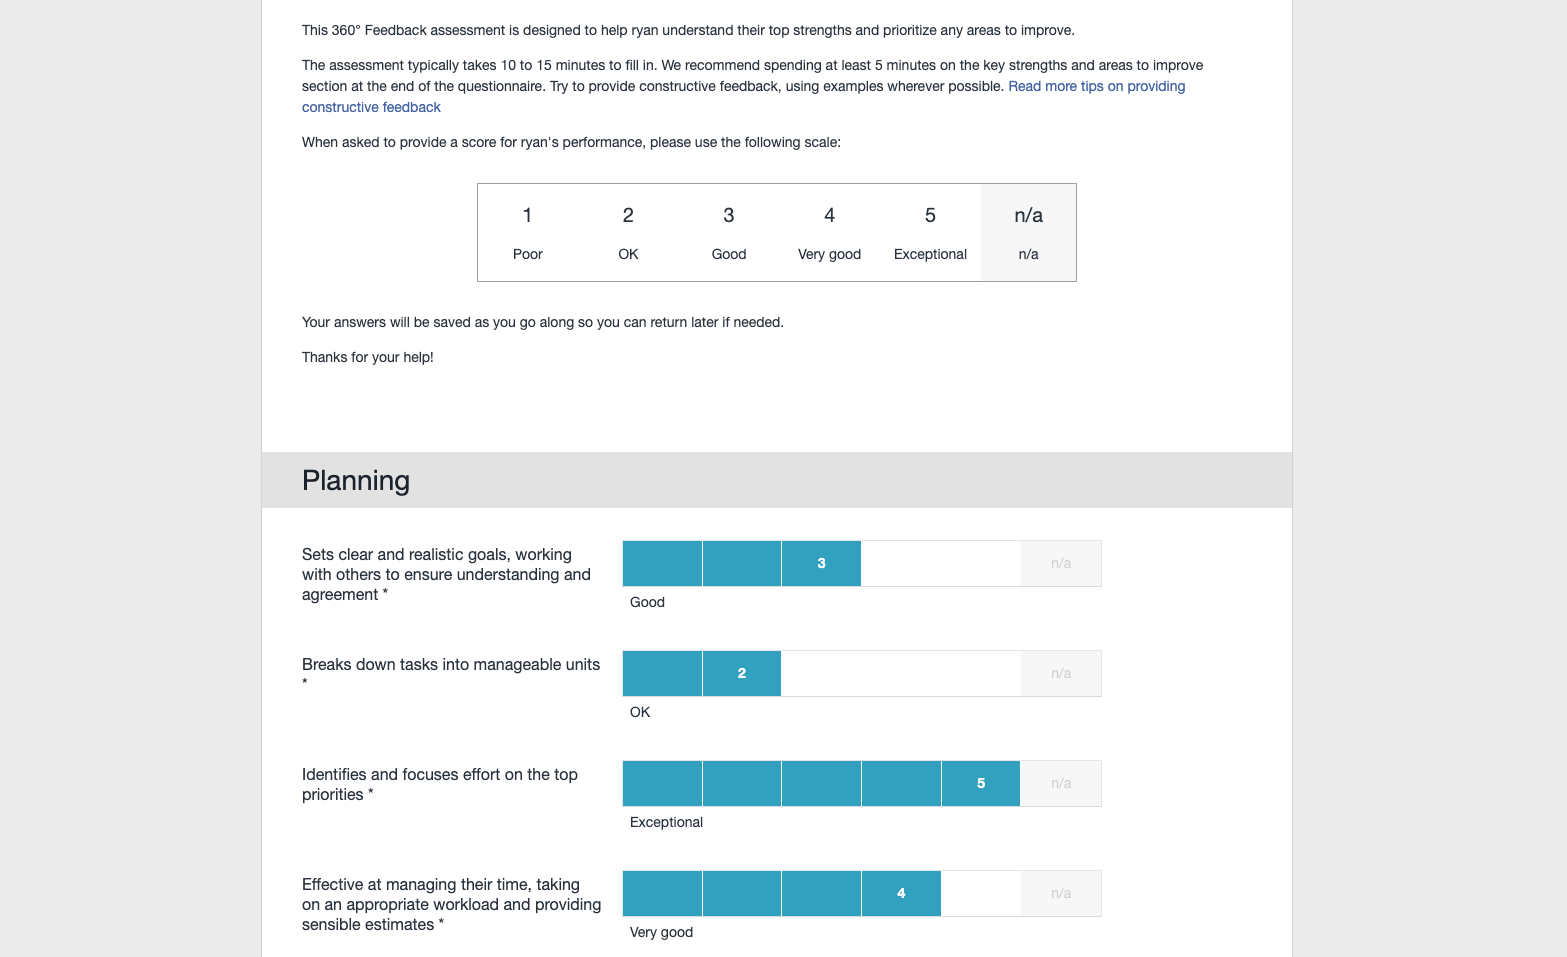Rate 'Breaks down tasks' as 1
This screenshot has width=1567, height=957.
(662, 674)
